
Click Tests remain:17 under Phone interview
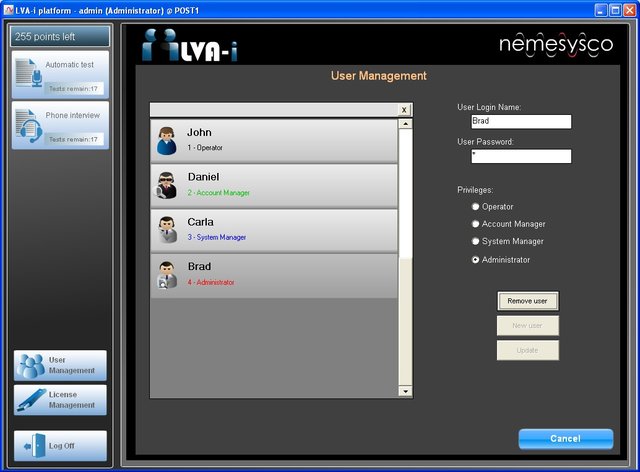coord(73,139)
